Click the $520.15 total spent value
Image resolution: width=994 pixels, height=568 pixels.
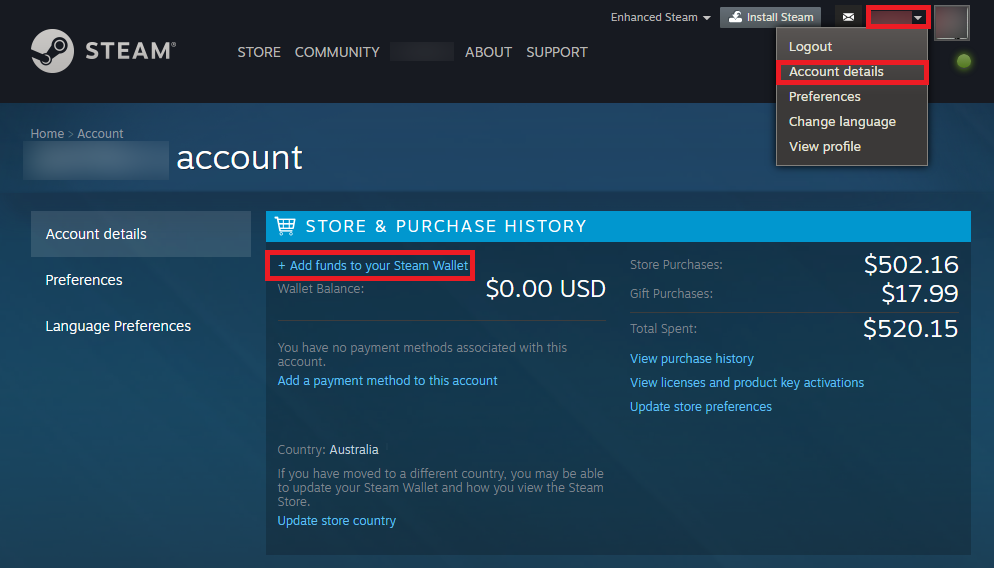(910, 328)
